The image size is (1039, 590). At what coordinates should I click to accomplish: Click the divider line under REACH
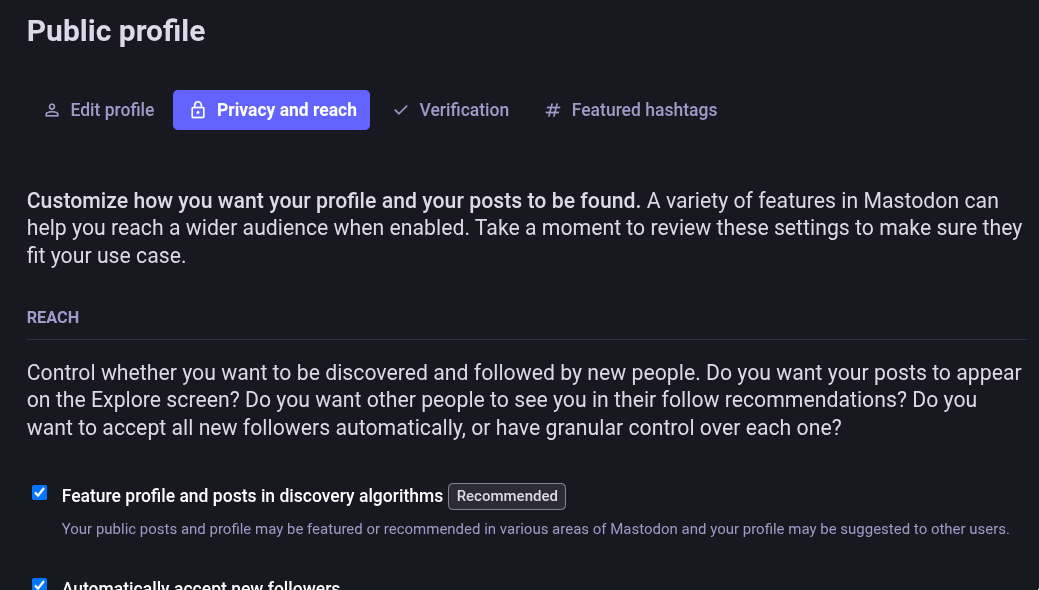coord(527,339)
